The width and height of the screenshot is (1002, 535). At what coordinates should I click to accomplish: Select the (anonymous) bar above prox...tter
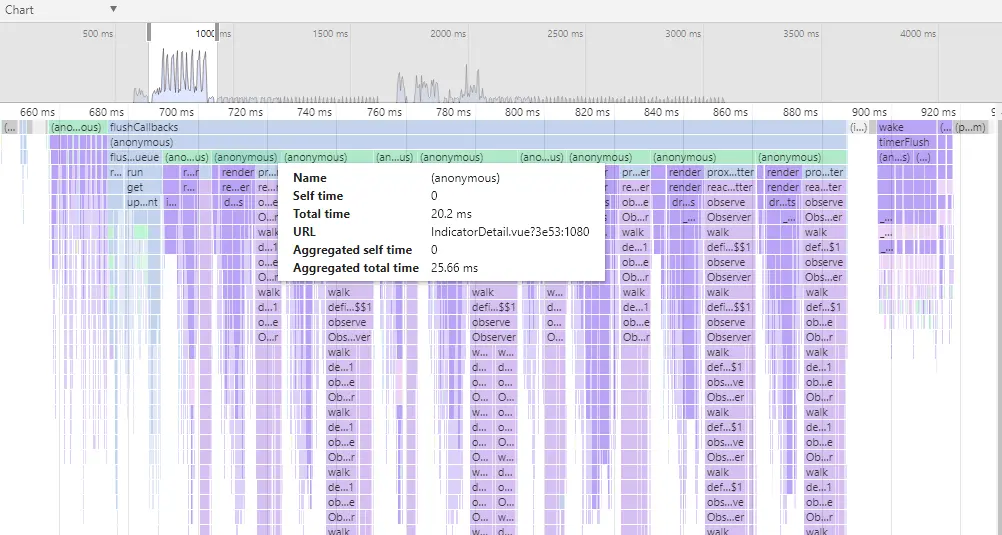click(703, 157)
